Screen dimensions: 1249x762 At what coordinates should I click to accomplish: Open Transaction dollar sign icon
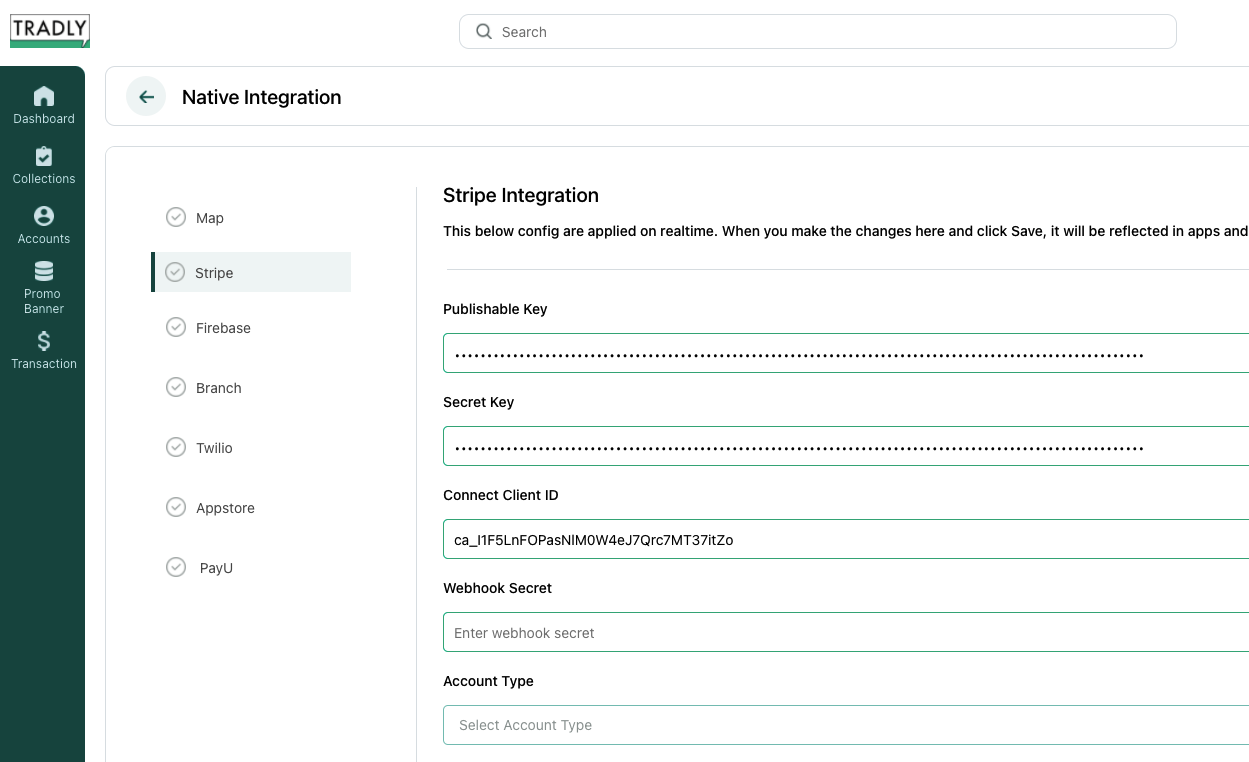44,341
